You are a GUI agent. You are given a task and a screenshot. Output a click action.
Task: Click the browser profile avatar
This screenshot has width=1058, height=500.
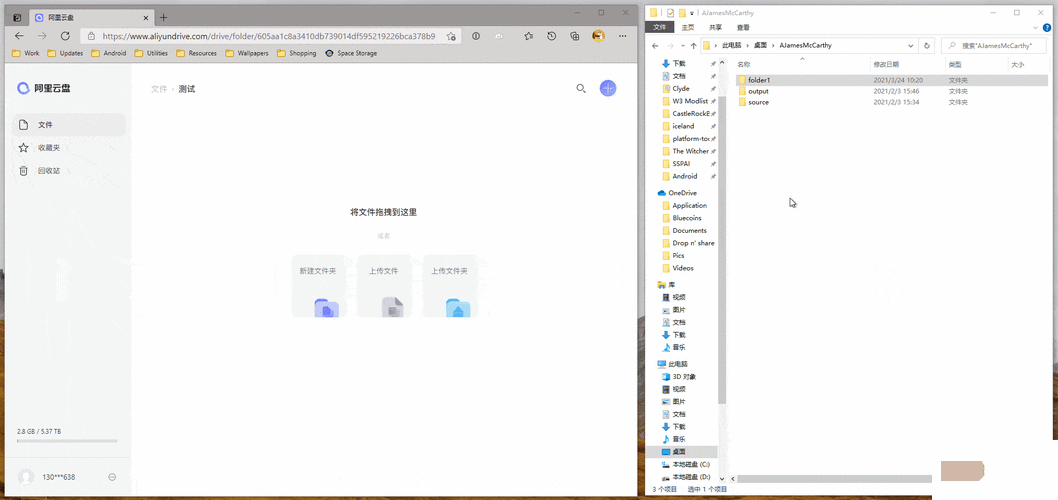(598, 36)
